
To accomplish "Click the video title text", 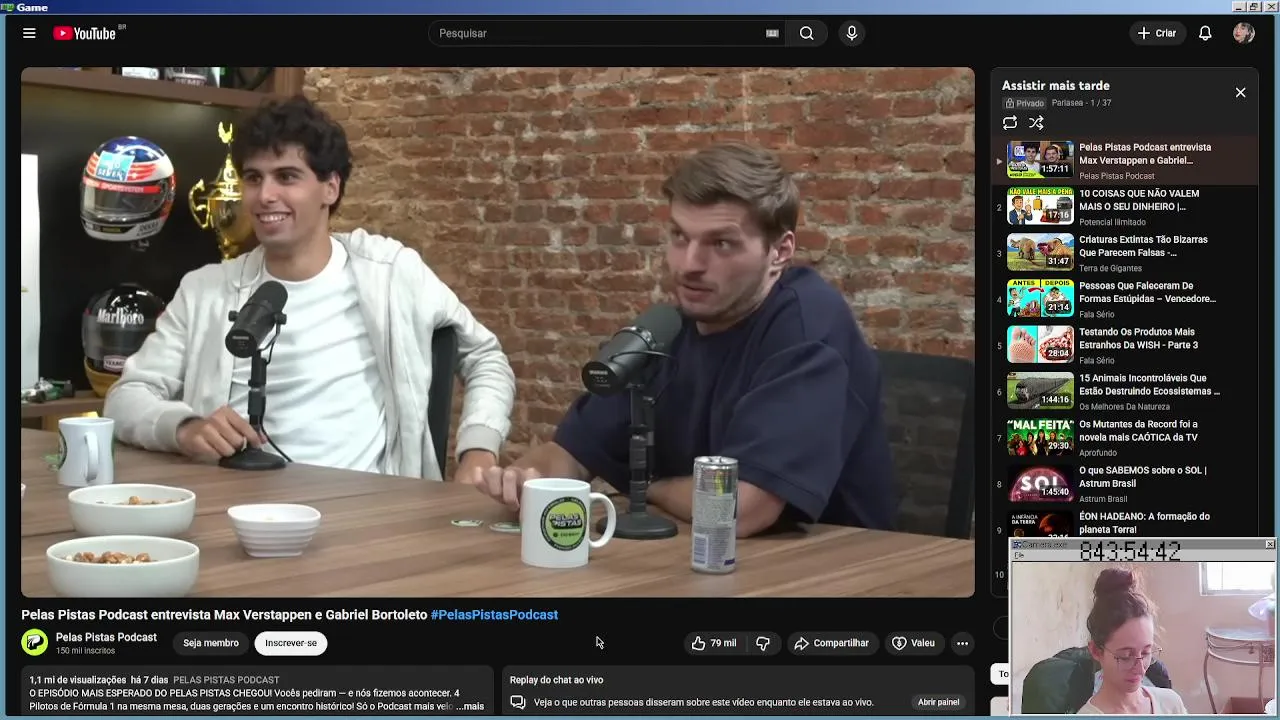I will [224, 615].
